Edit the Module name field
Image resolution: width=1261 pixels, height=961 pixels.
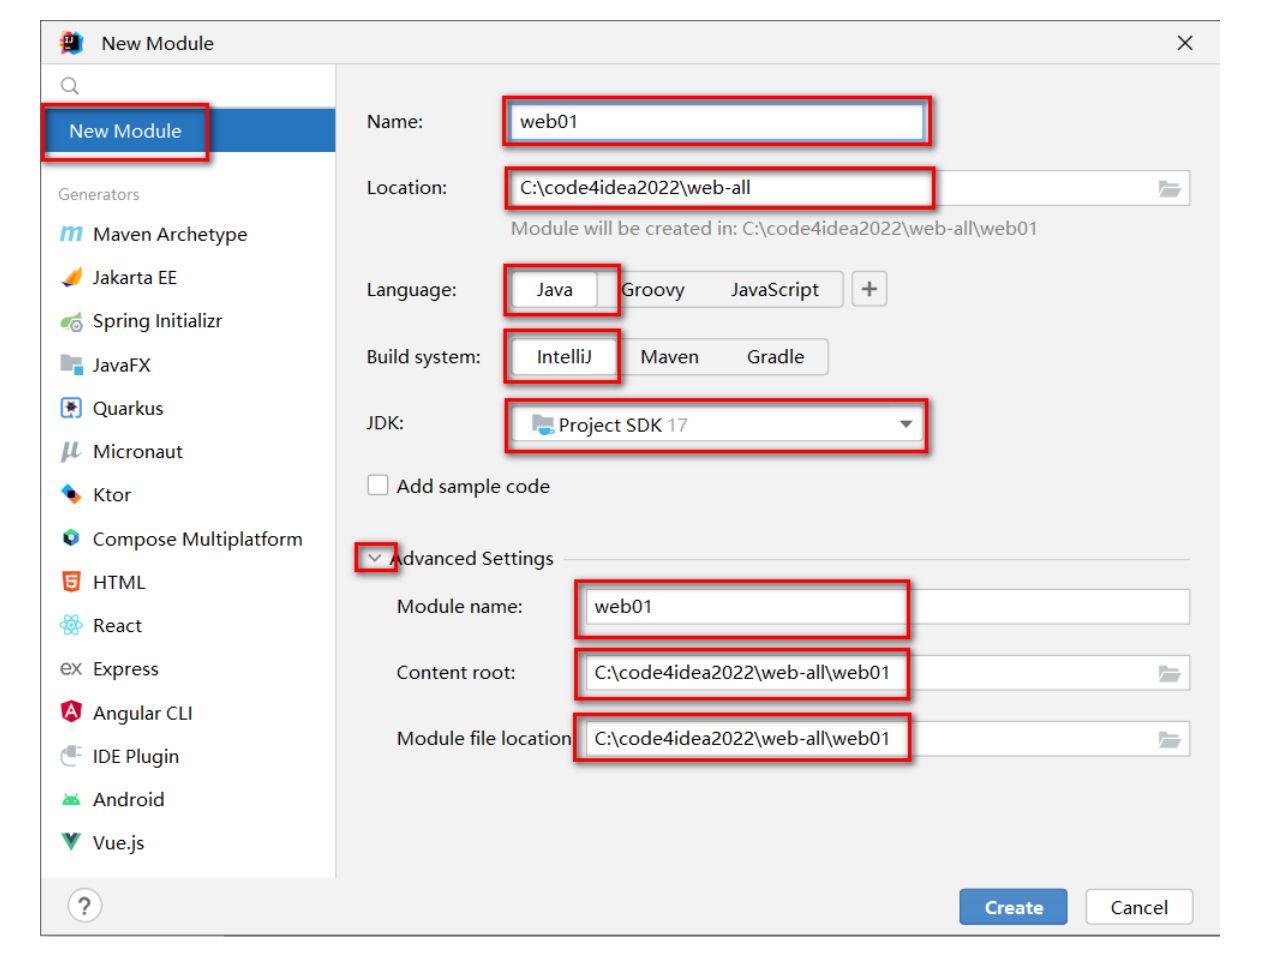888,606
